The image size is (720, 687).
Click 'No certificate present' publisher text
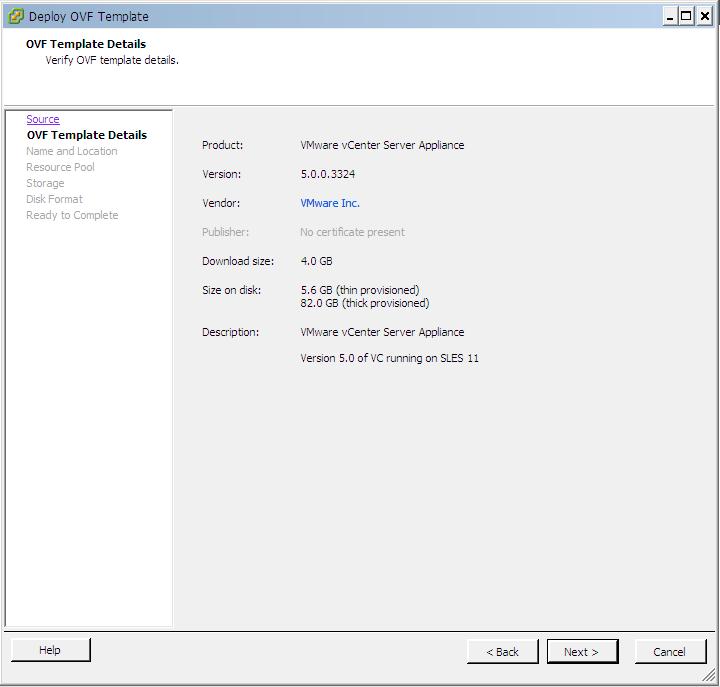click(x=353, y=232)
